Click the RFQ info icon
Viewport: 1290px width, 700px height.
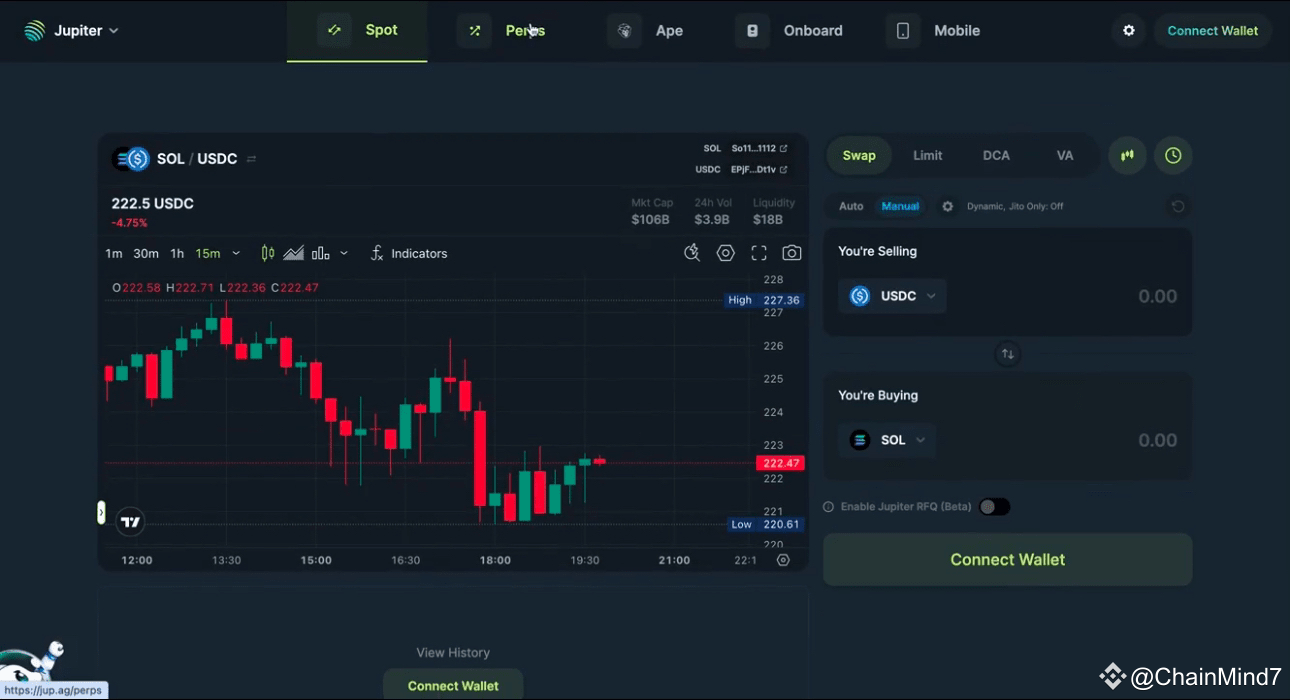coord(828,507)
